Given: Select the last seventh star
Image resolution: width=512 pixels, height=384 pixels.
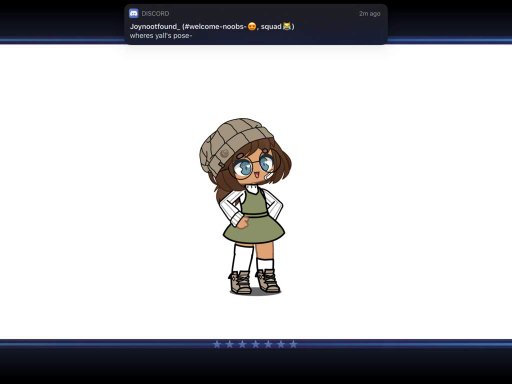Looking at the screenshot, I should pos(293,344).
